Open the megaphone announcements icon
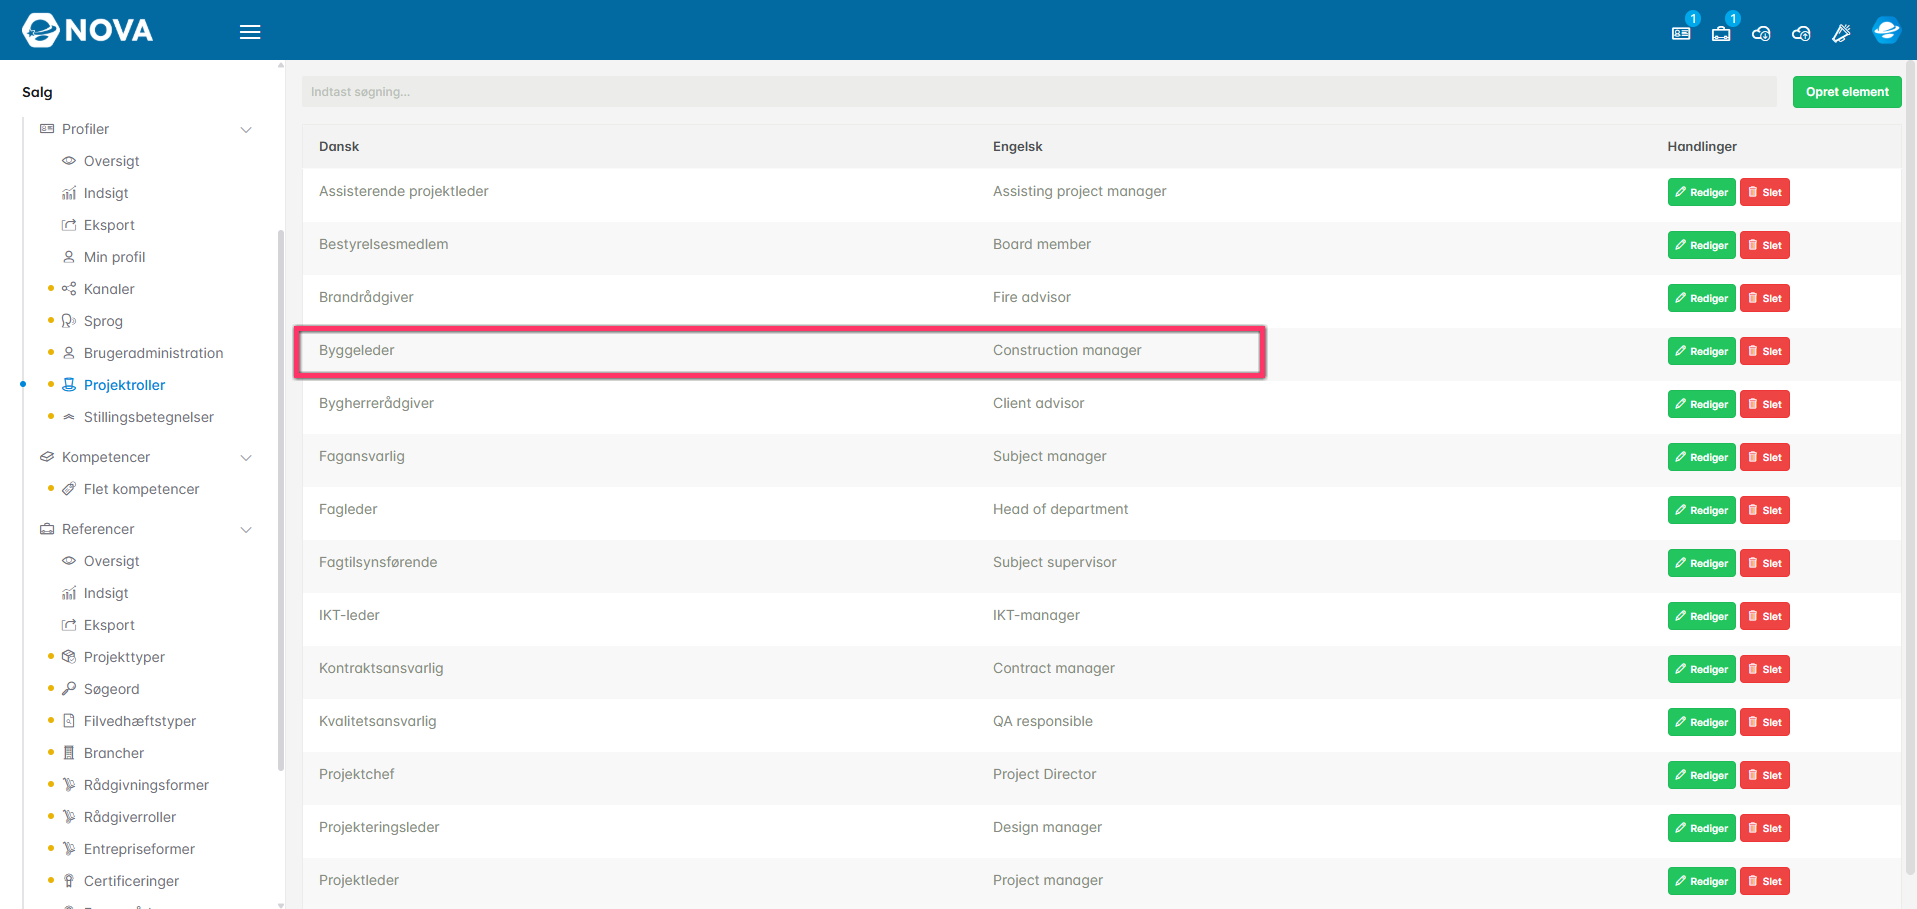Image resolution: width=1917 pixels, height=909 pixels. pos(1841,33)
